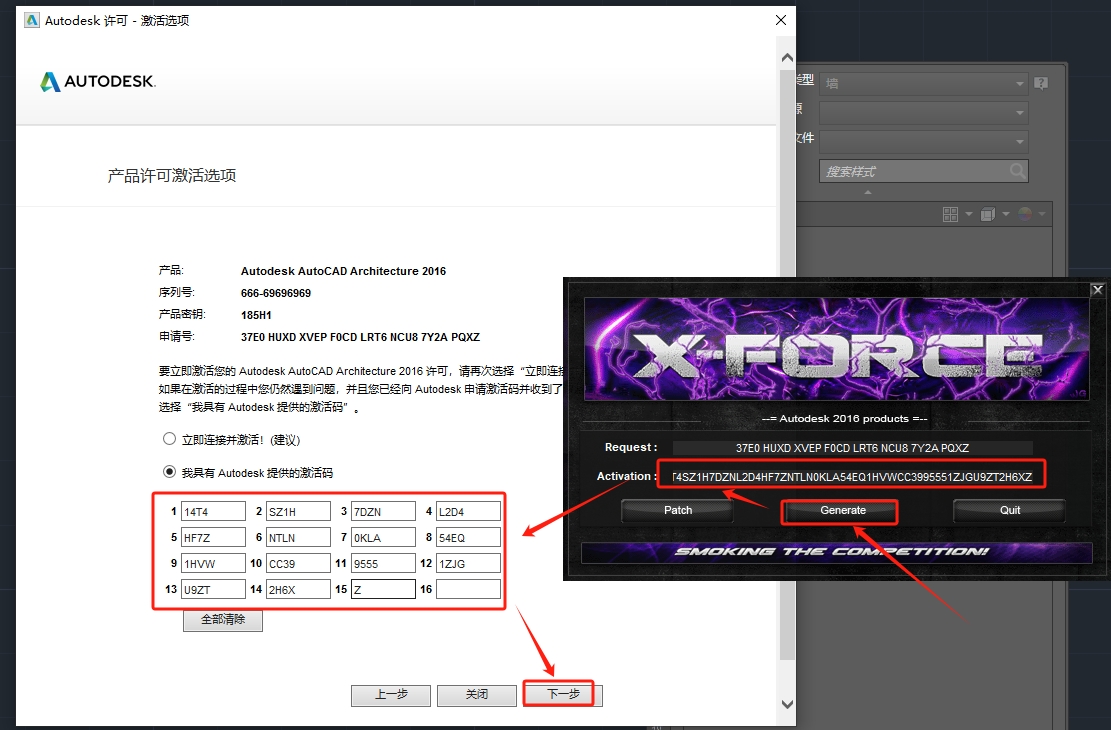Click activation code field 13 containing U9ZT
The image size is (1111, 730).
click(x=213, y=589)
